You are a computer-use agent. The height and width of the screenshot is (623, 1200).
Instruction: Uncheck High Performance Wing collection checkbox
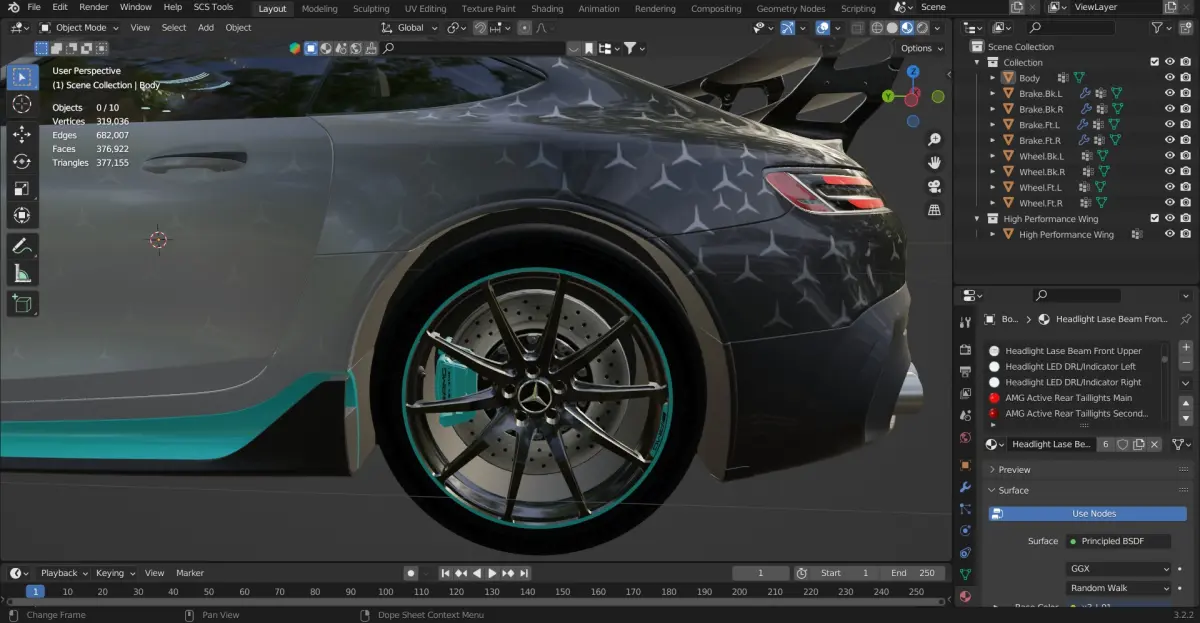pos(1155,218)
